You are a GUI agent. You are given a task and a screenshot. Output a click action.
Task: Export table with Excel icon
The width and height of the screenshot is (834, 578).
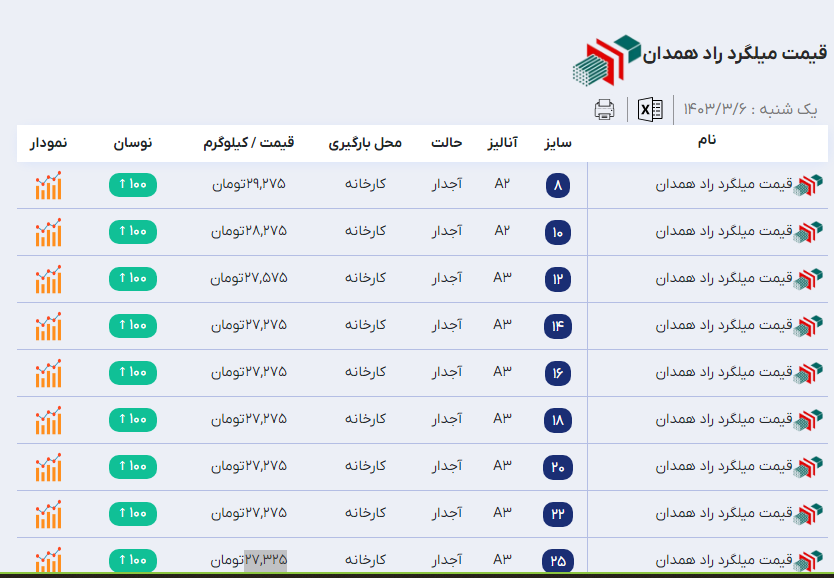[x=650, y=110]
